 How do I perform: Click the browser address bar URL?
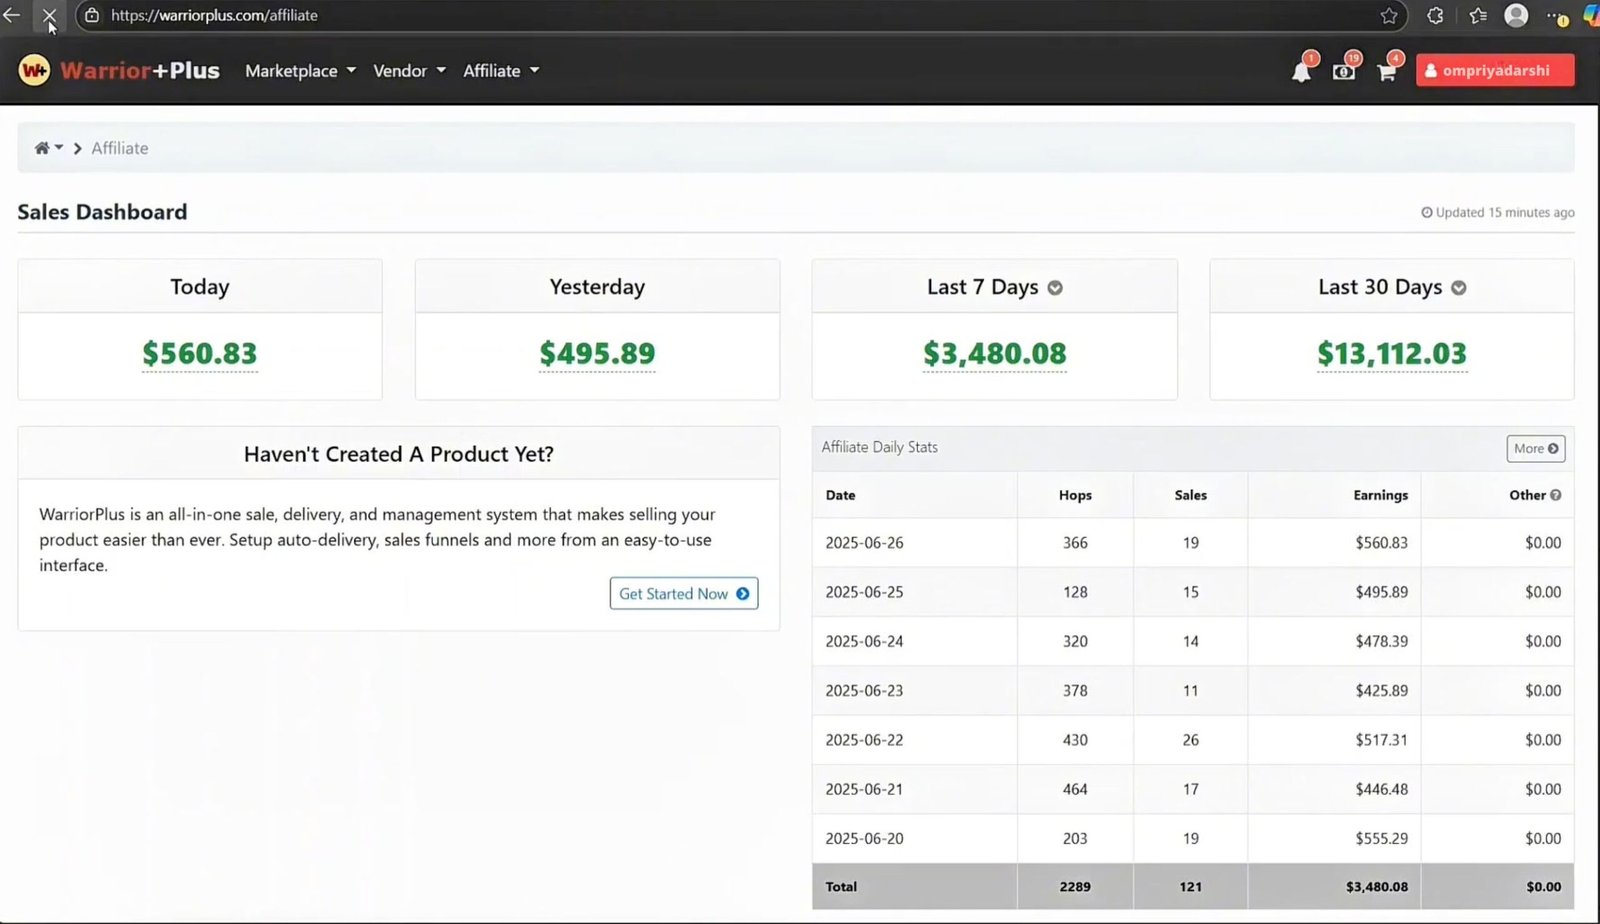pos(214,15)
